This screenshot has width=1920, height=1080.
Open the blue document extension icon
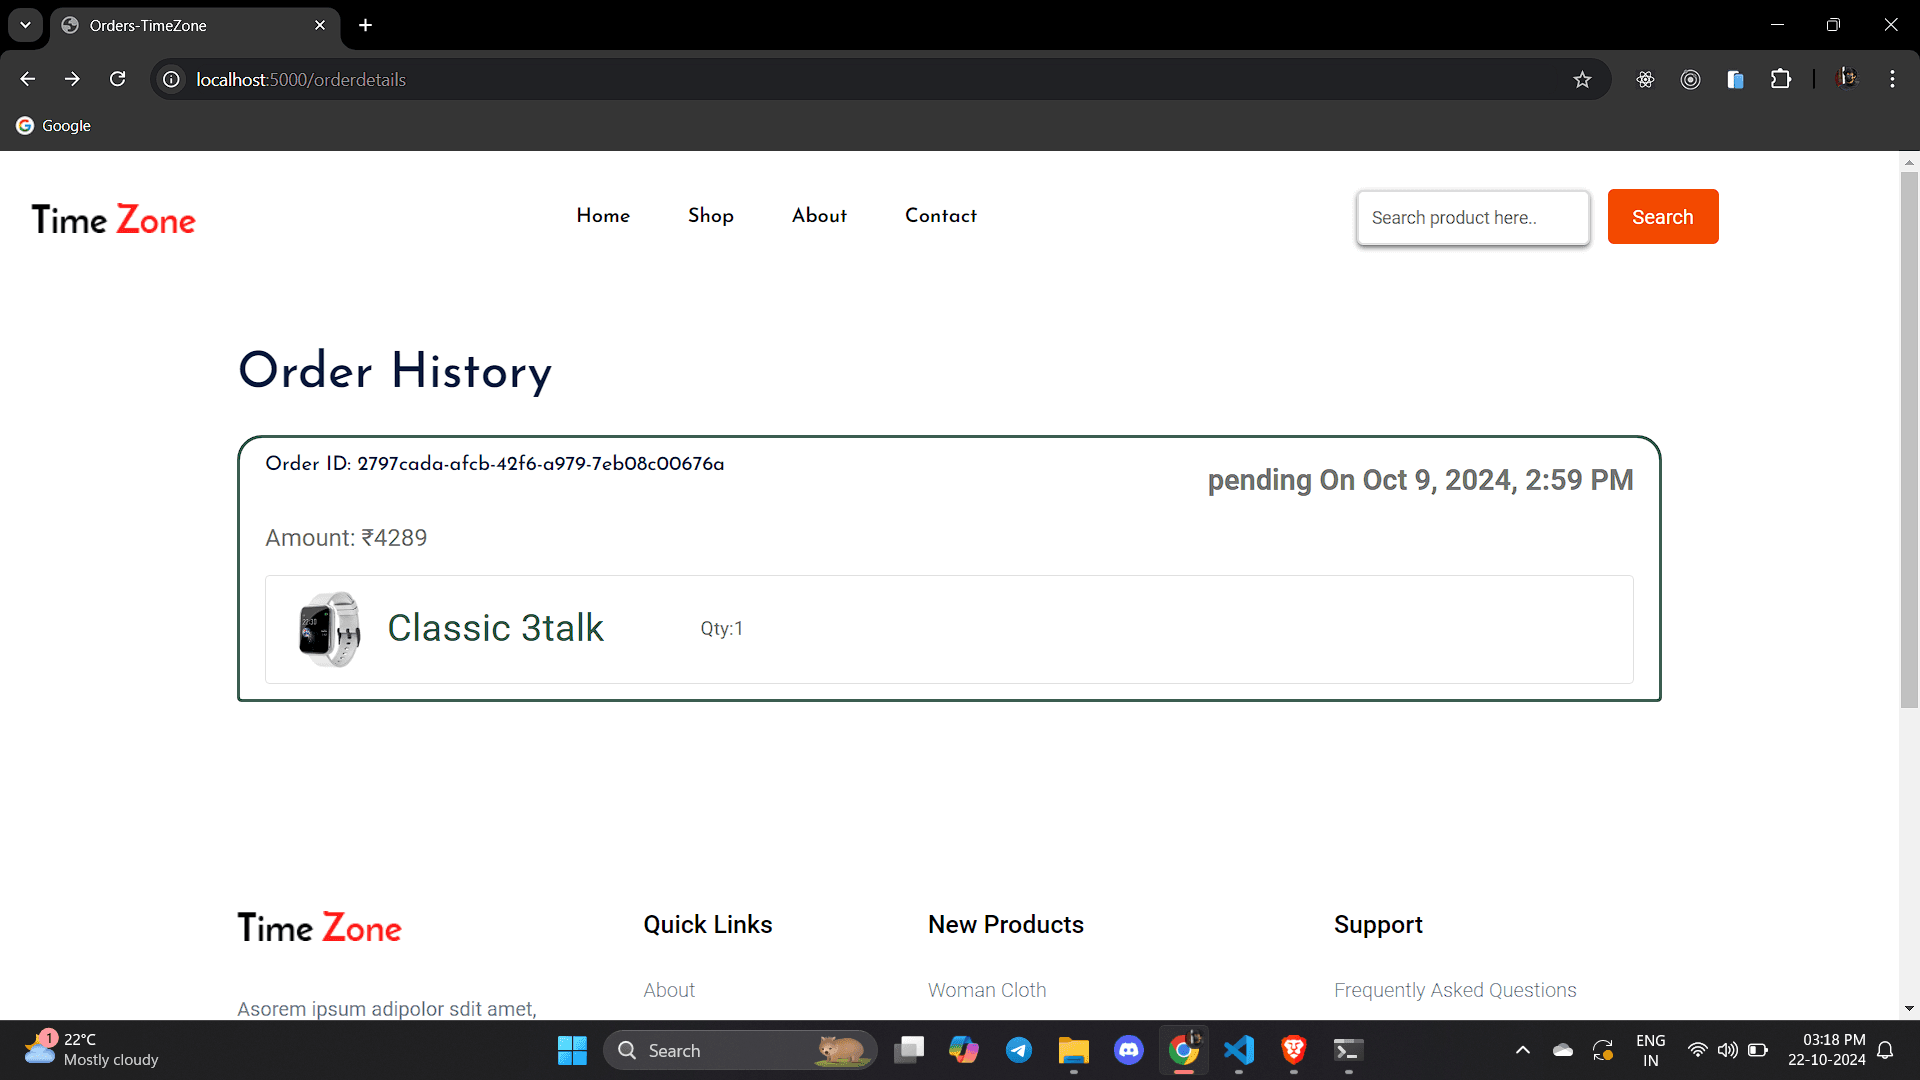pos(1735,79)
